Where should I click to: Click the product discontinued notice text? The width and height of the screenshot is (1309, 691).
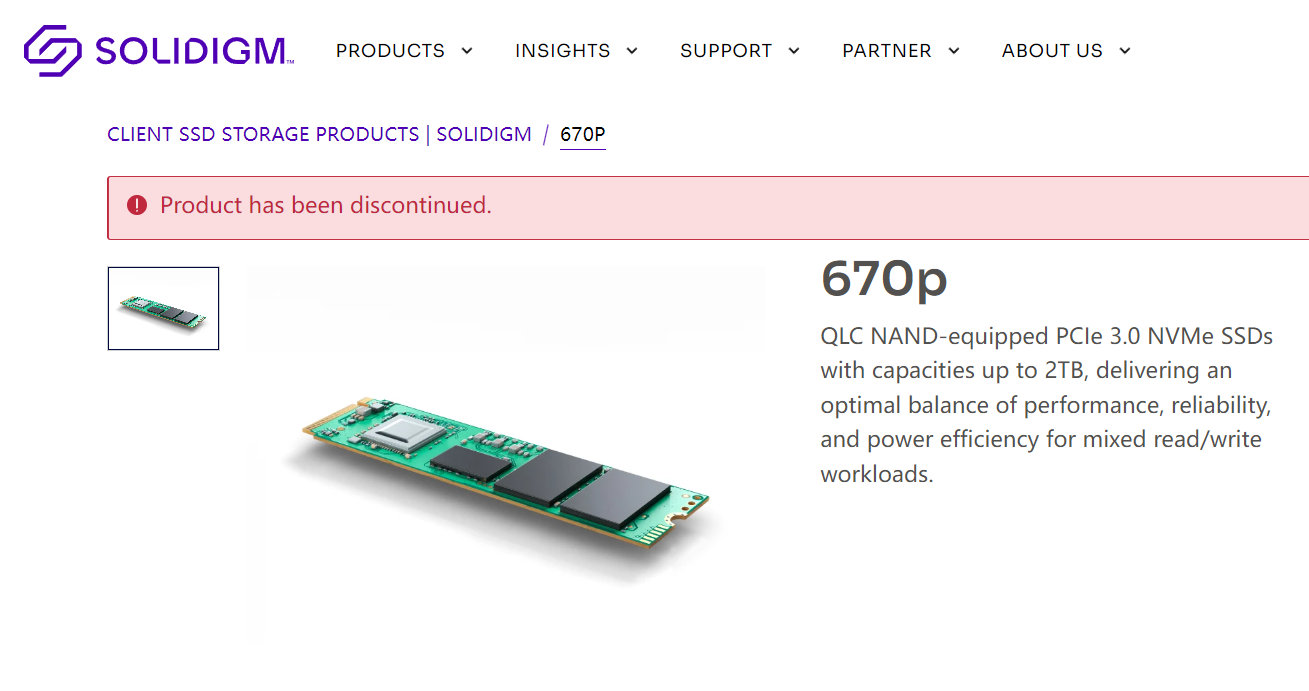click(326, 206)
